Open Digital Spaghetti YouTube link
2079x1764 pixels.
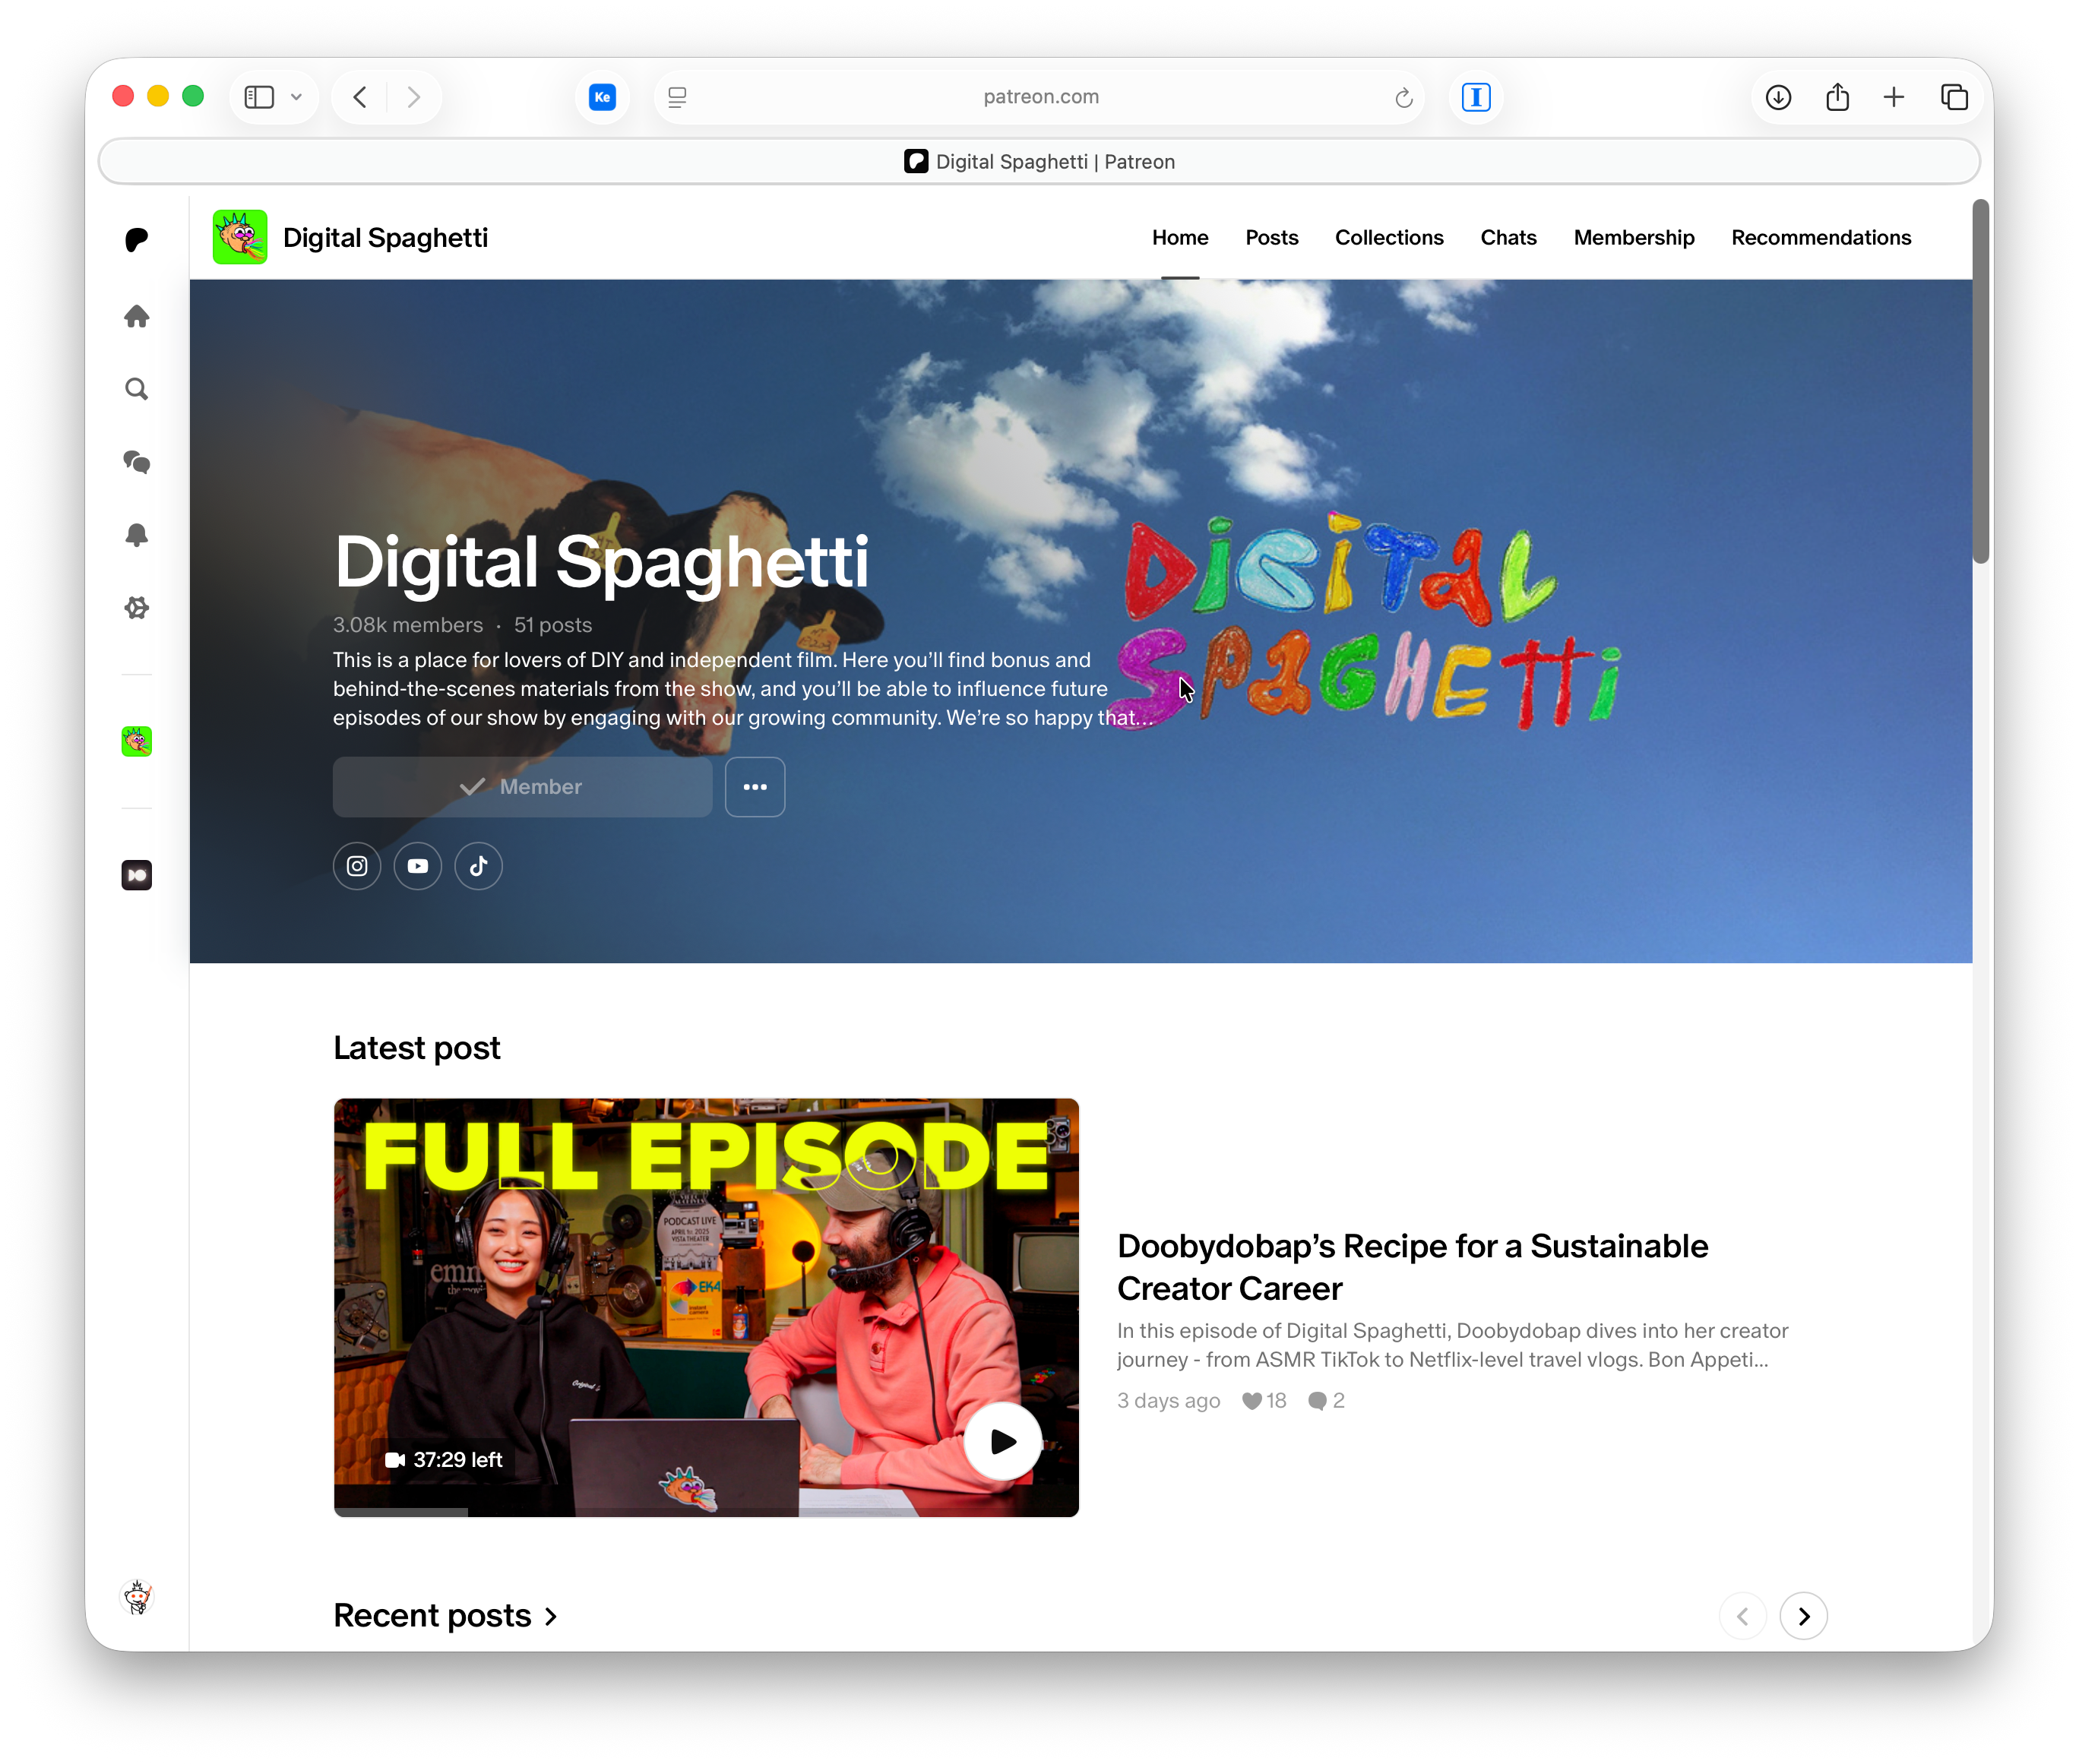418,866
